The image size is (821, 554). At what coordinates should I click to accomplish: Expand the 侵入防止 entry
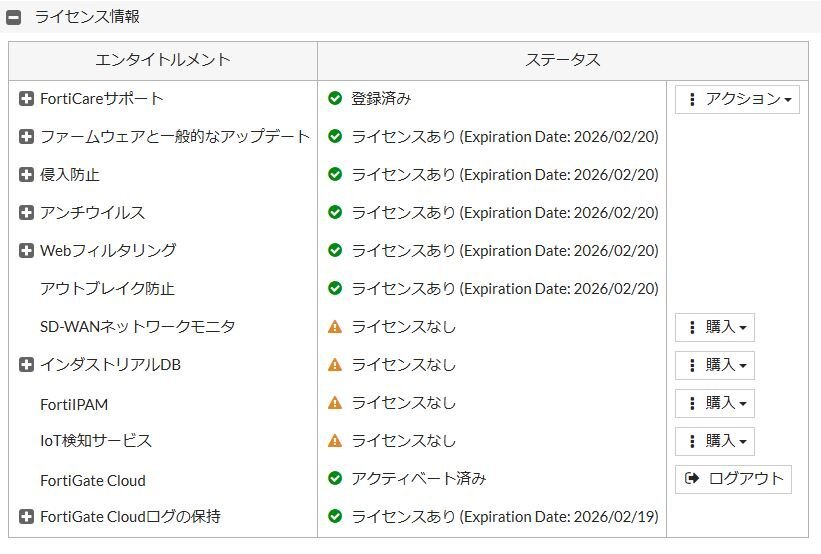coord(26,174)
